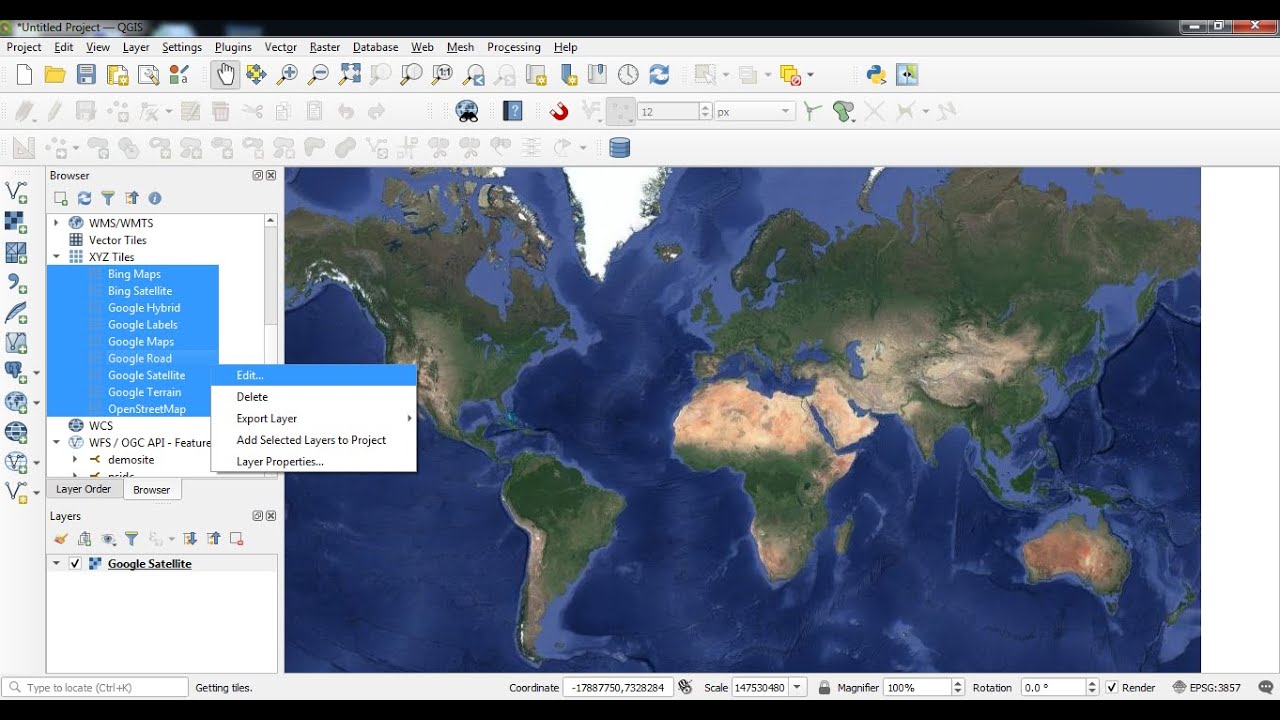Open a project with the folder icon
The width and height of the screenshot is (1280, 720).
click(x=55, y=75)
